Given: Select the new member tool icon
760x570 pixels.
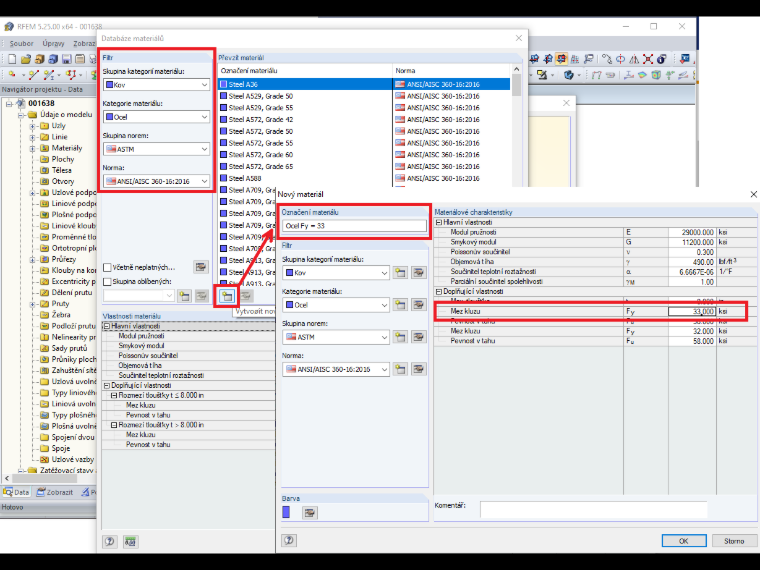Looking at the screenshot, I should 49,75.
